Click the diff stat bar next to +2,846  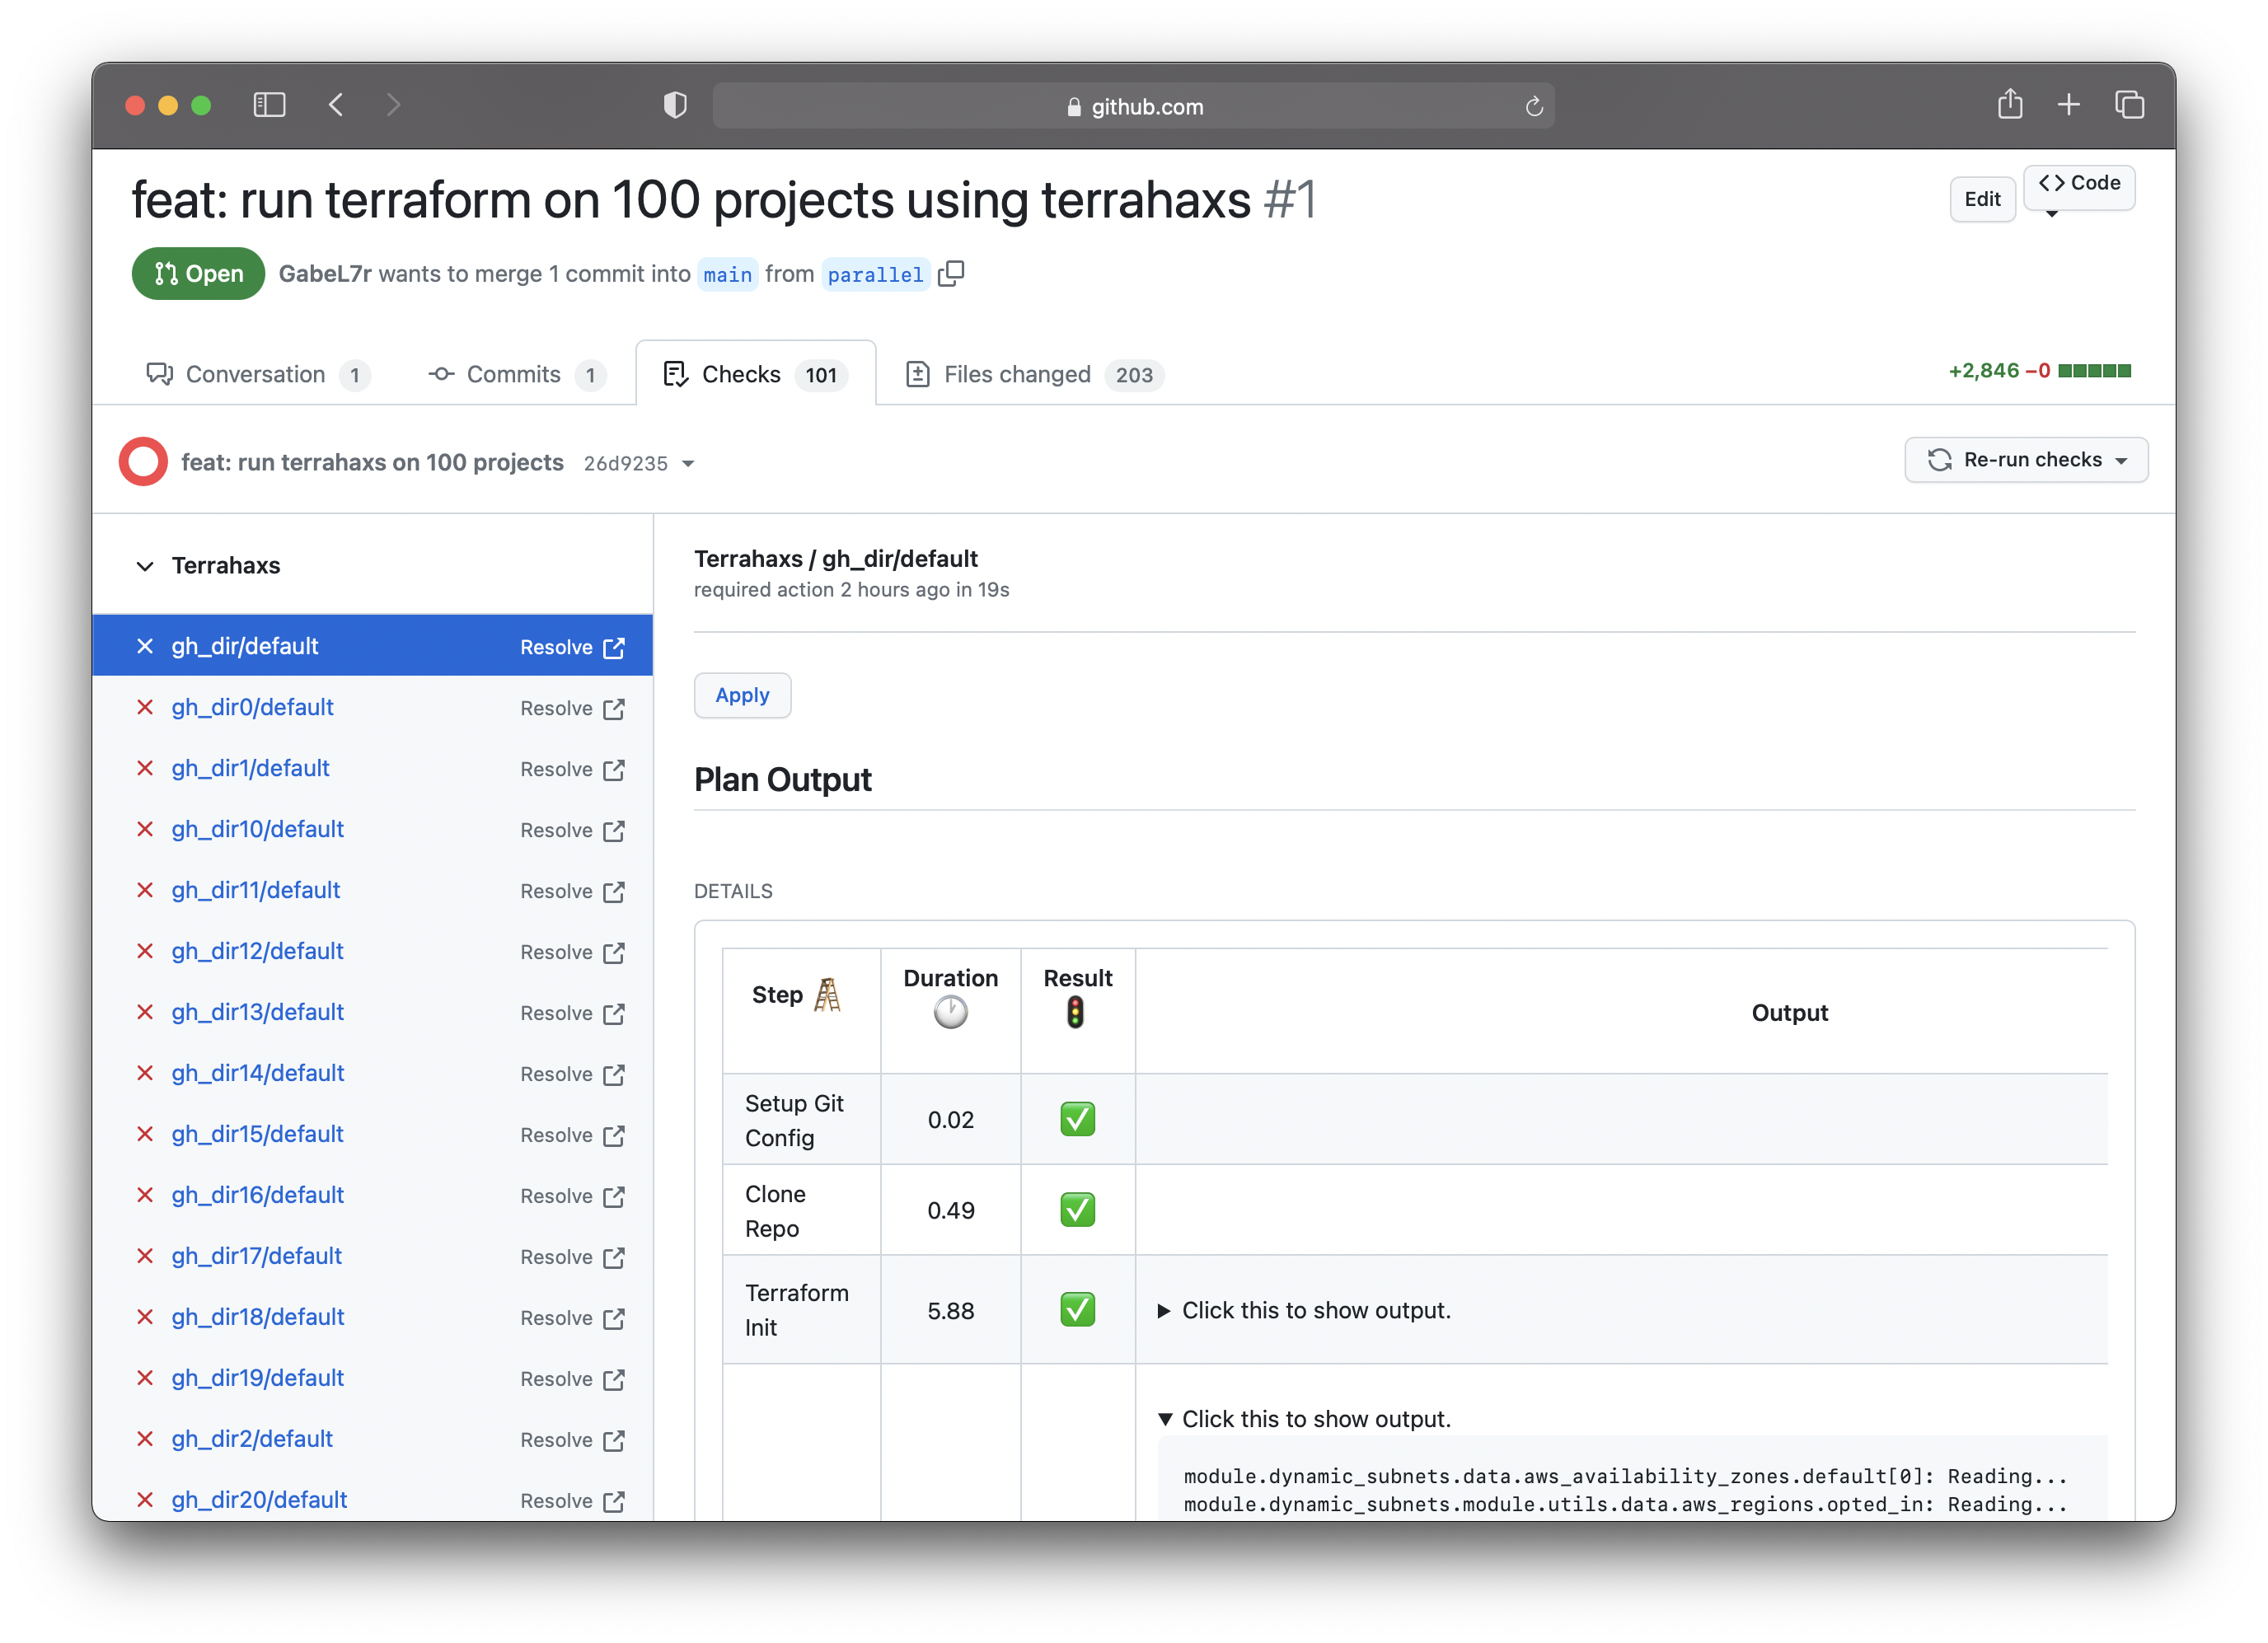coord(2094,371)
